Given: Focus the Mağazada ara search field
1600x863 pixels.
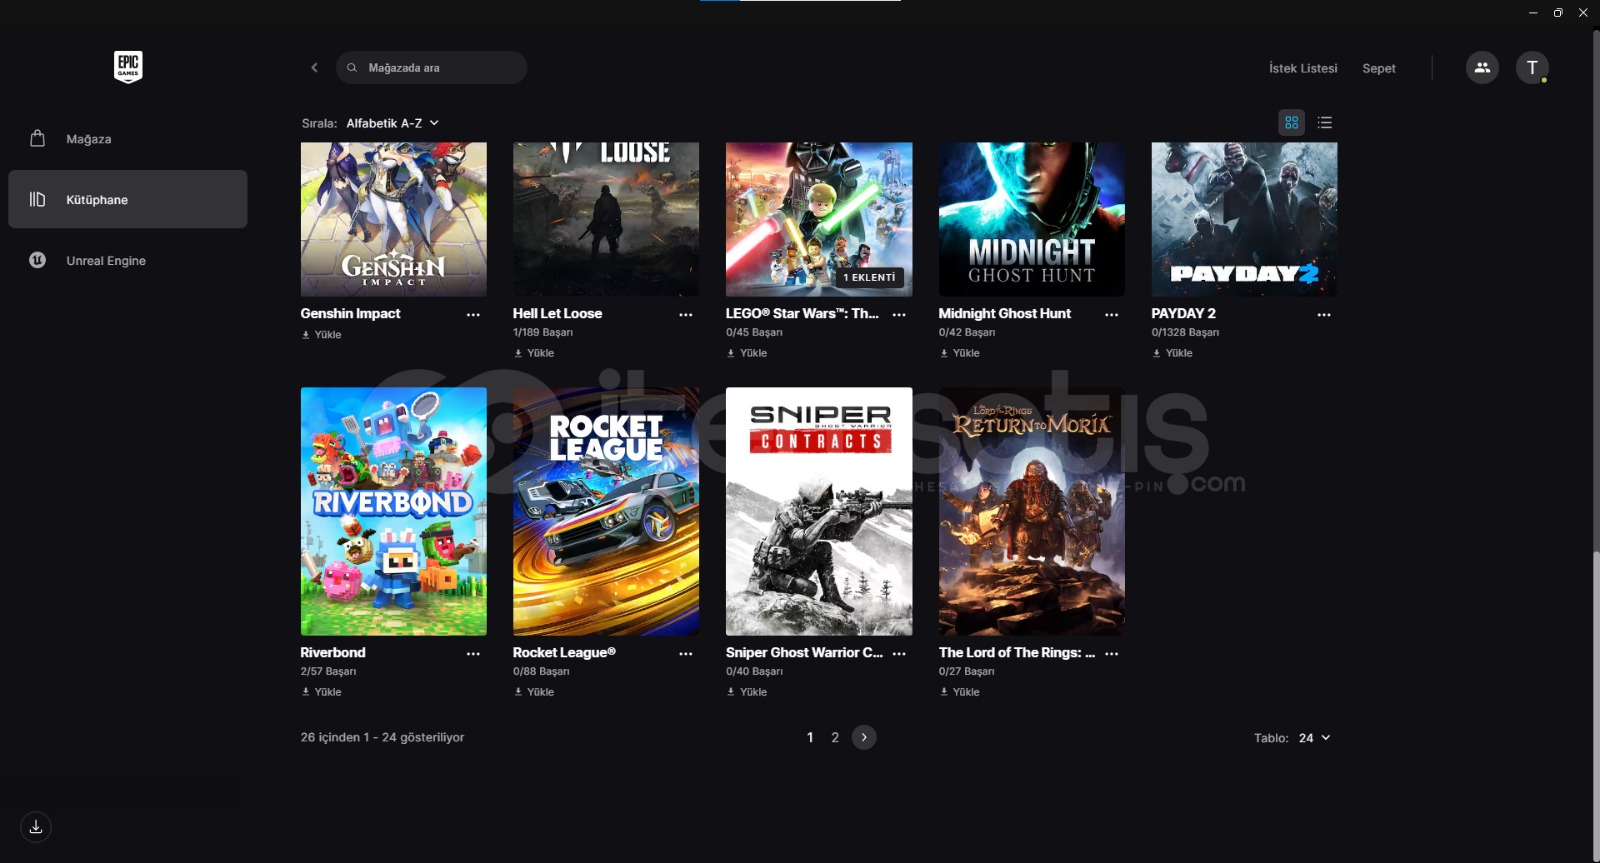Looking at the screenshot, I should point(431,67).
